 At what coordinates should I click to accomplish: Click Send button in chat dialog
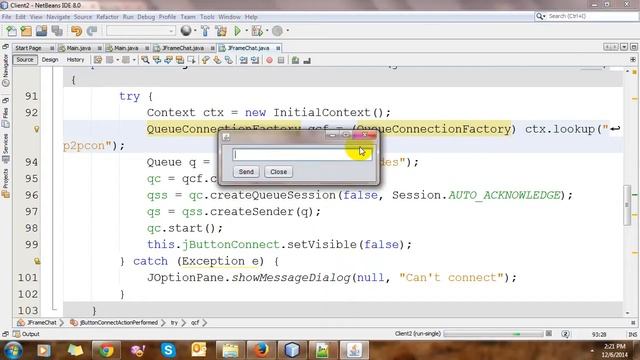246,172
